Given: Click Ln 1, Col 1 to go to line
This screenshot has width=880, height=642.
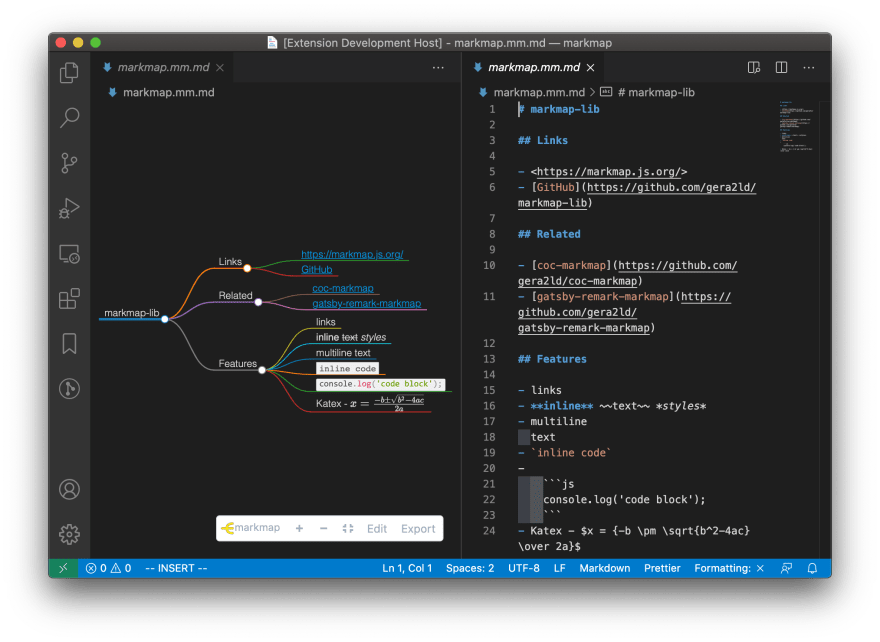Looking at the screenshot, I should point(407,568).
